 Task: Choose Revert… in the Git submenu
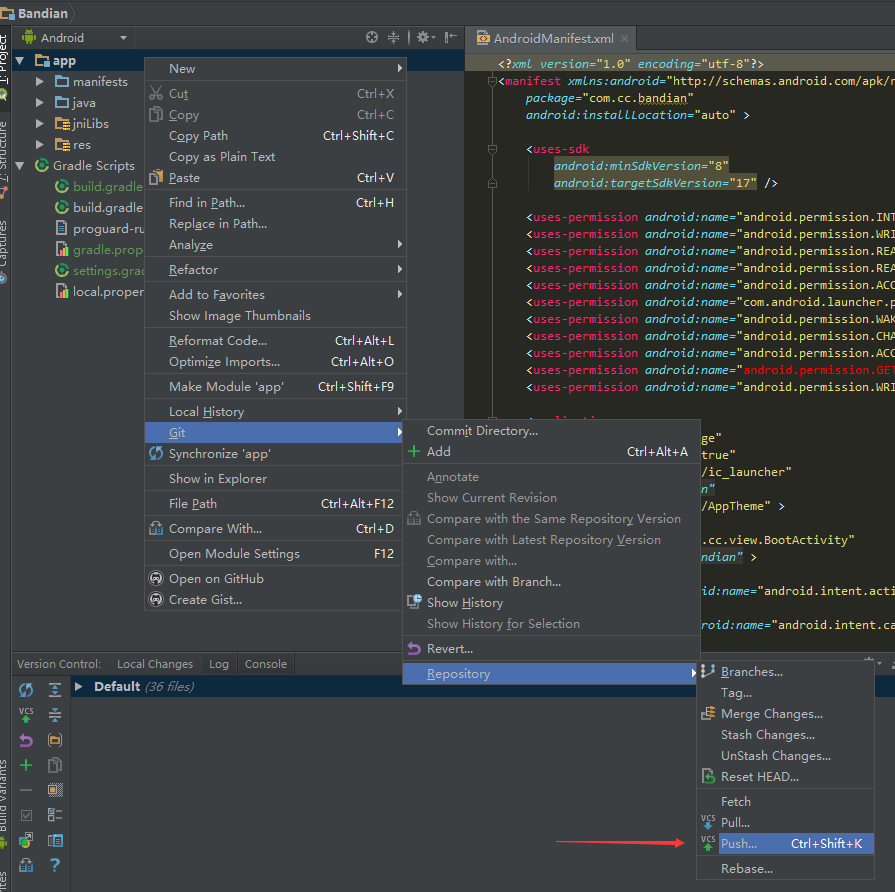coord(551,649)
